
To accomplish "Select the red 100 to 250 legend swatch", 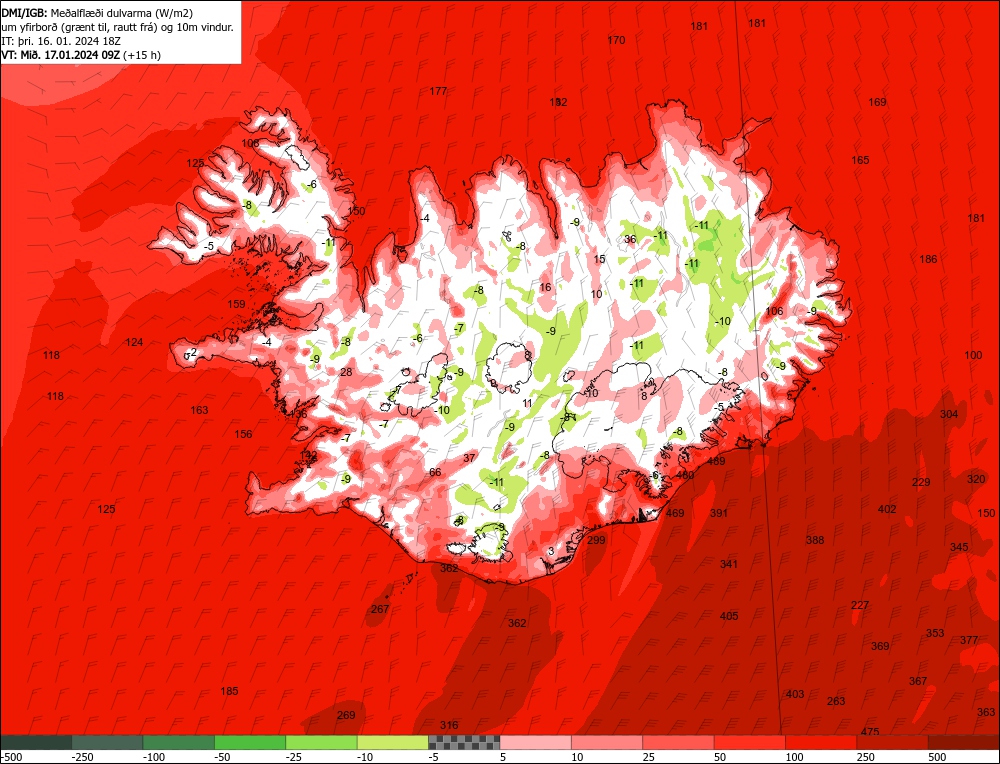I will click(821, 742).
